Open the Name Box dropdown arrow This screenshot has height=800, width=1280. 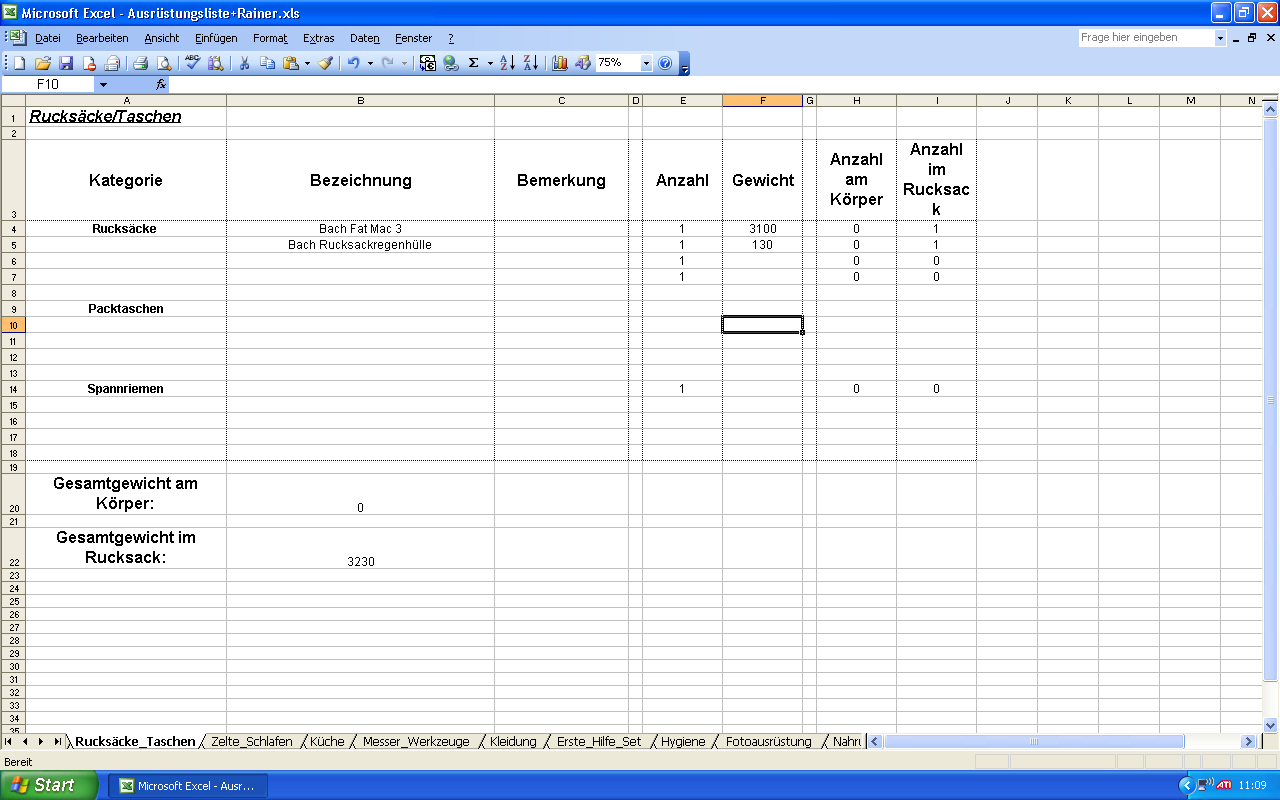pyautogui.click(x=103, y=85)
